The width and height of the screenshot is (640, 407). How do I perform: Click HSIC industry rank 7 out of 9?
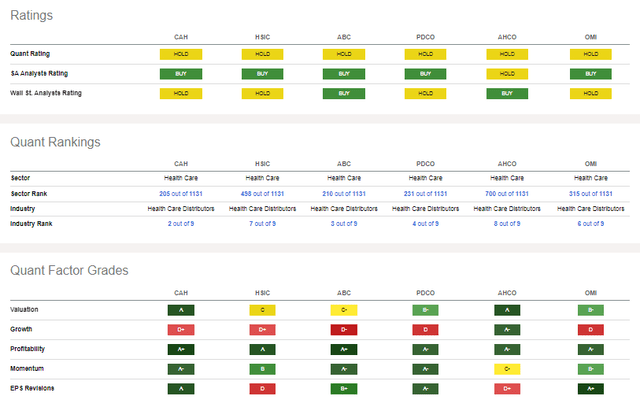[x=262, y=224]
